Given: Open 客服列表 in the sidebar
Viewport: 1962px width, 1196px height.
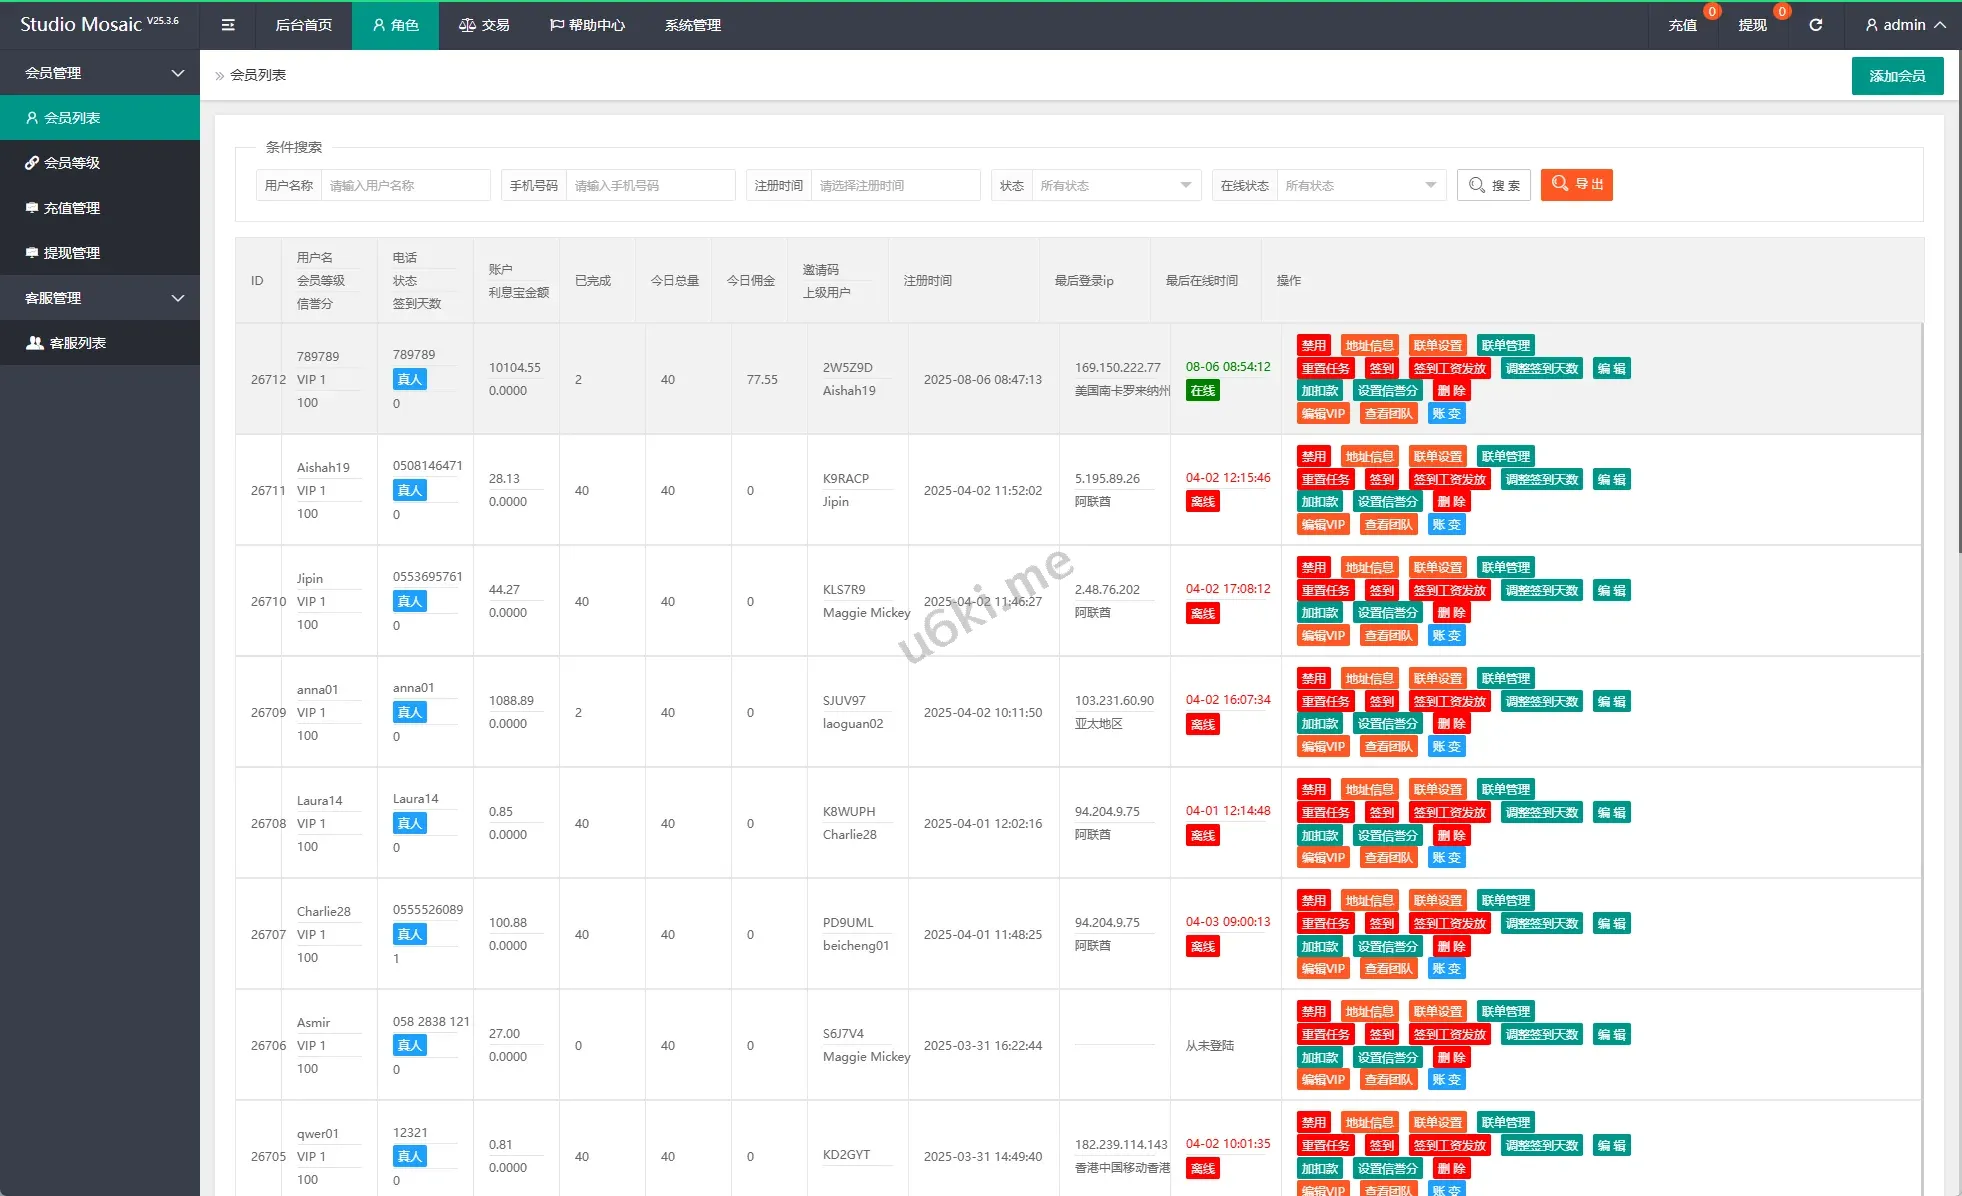Looking at the screenshot, I should (x=78, y=343).
